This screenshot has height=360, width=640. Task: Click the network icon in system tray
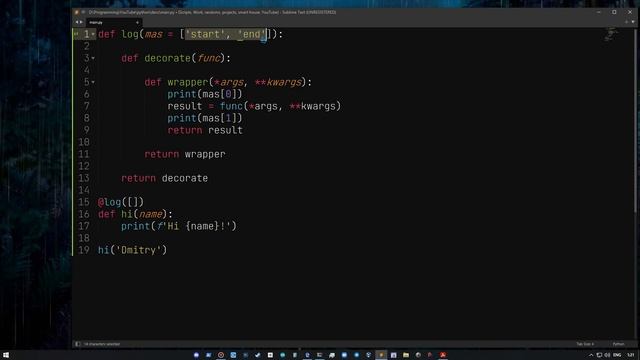click(x=599, y=355)
